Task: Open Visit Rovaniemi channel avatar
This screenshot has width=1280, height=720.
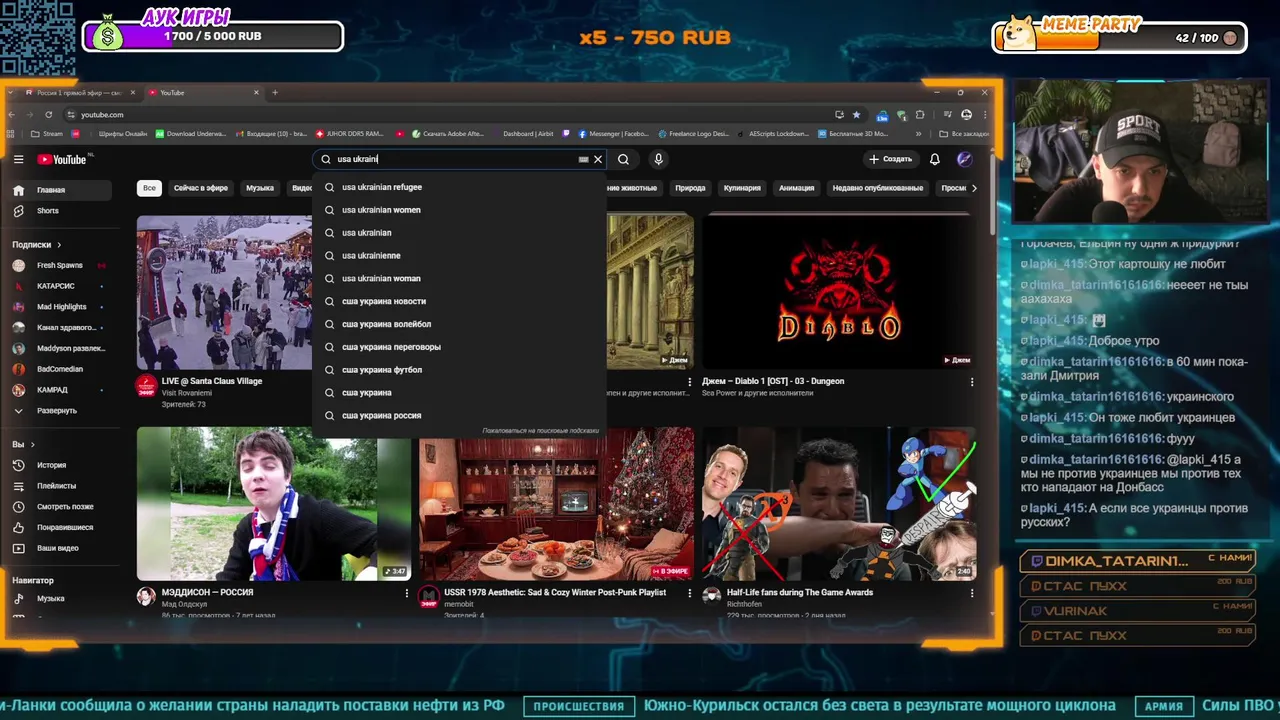Action: 146,386
